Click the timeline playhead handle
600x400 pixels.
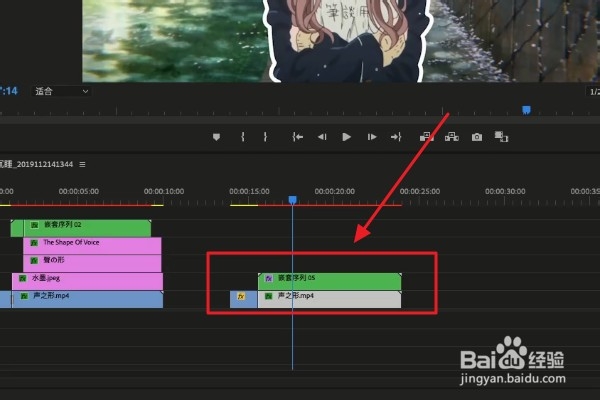pos(292,200)
